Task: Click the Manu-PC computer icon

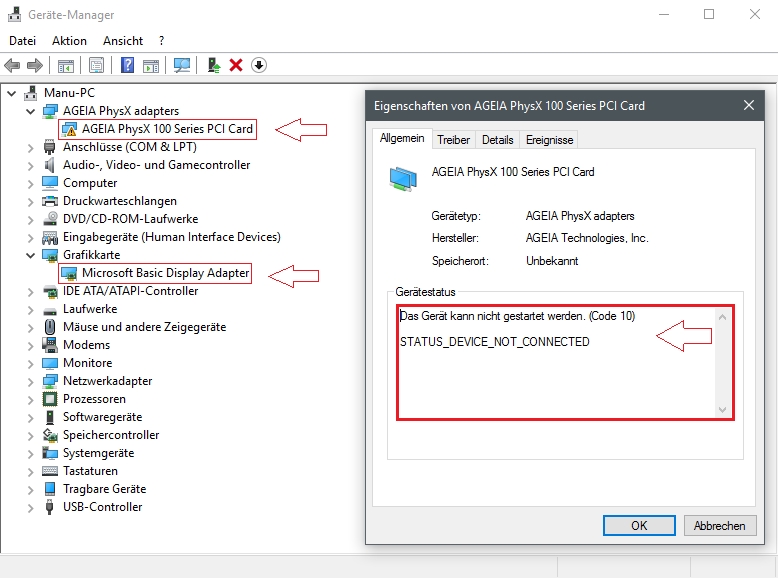Action: [31, 93]
